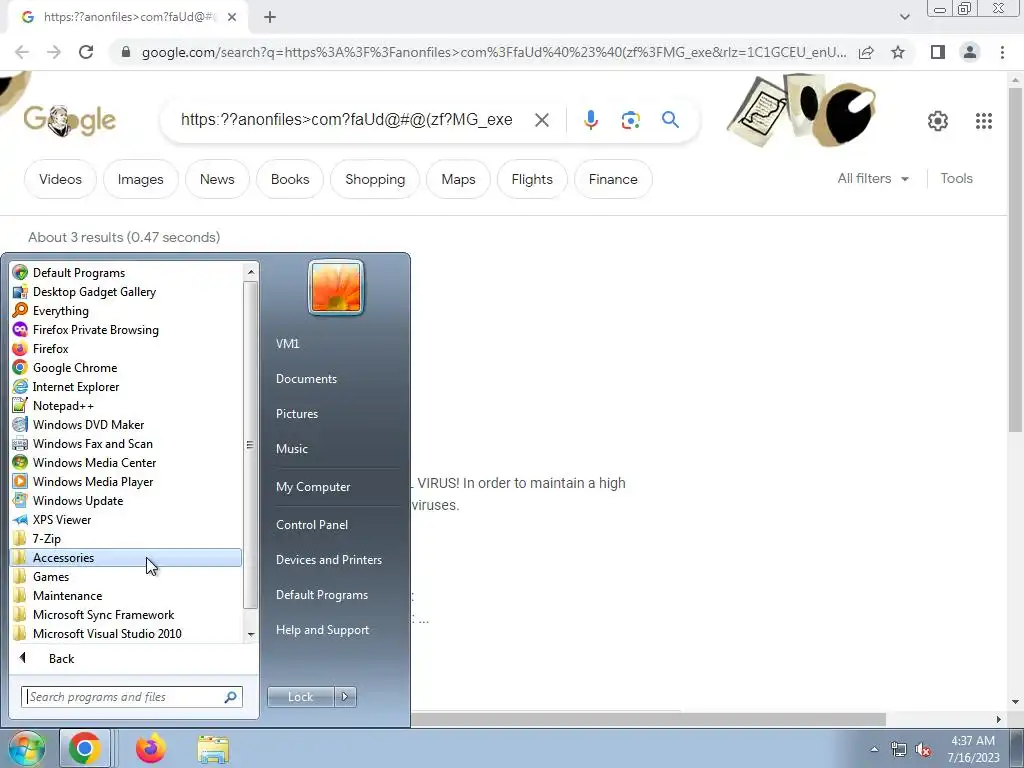
Task: Clear the Google search box
Action: pos(541,120)
